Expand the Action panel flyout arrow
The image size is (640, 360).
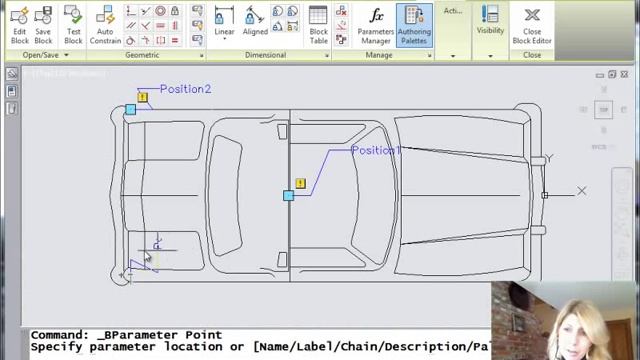coord(453,56)
